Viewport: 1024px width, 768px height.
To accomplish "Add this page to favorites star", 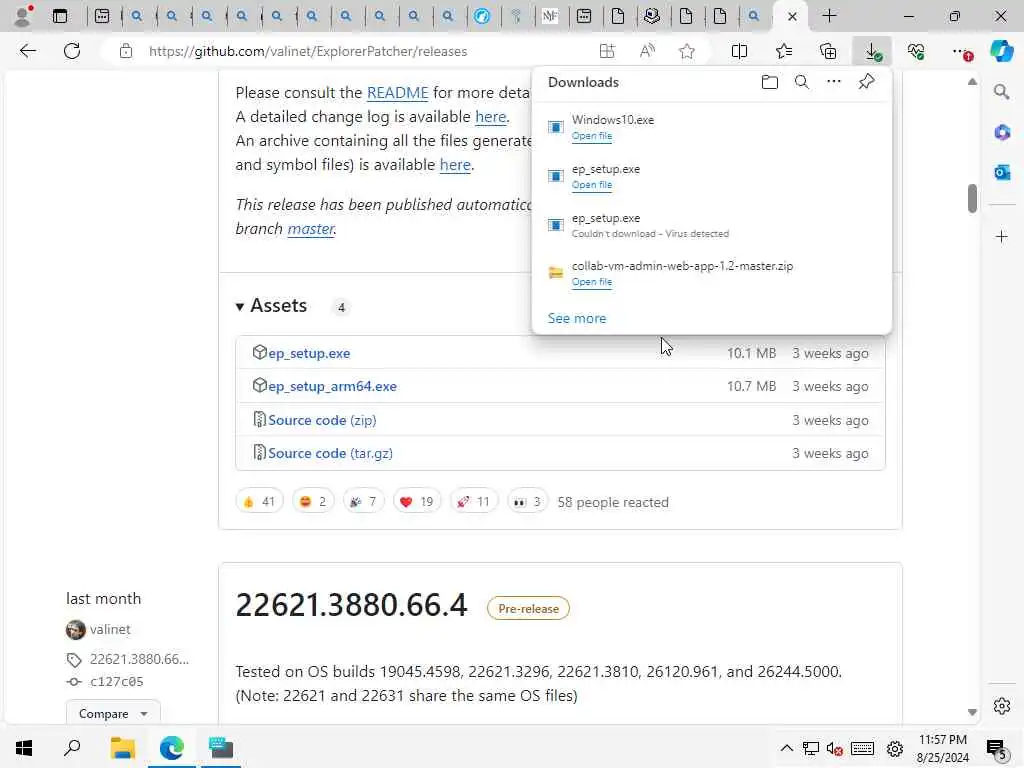I will (x=686, y=51).
